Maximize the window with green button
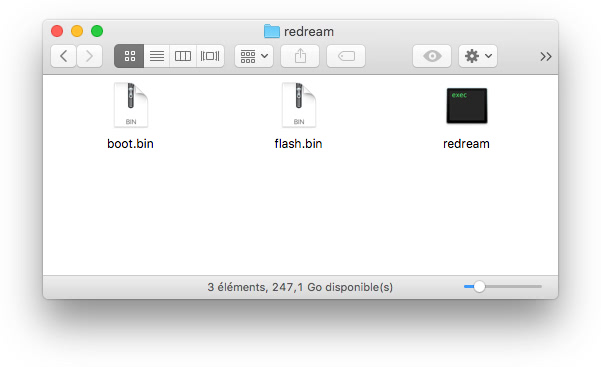601x367 pixels. [97, 31]
